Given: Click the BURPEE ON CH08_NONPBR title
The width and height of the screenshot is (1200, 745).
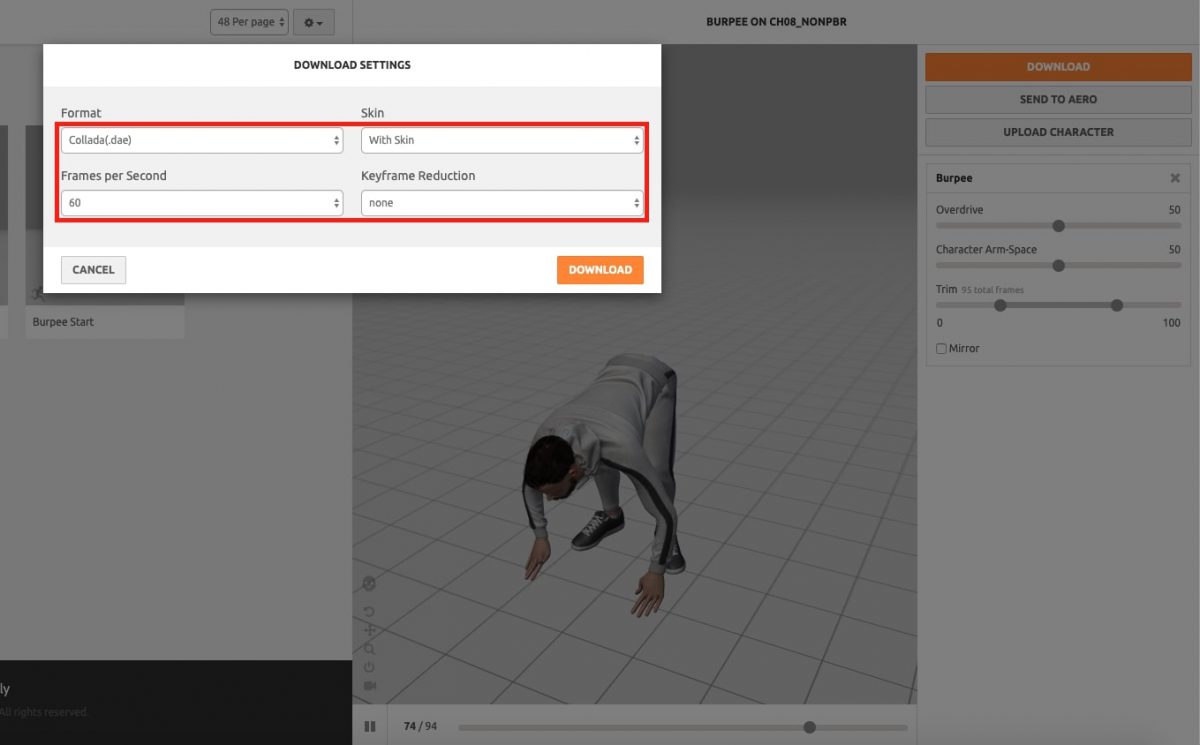Looking at the screenshot, I should click(x=776, y=20).
